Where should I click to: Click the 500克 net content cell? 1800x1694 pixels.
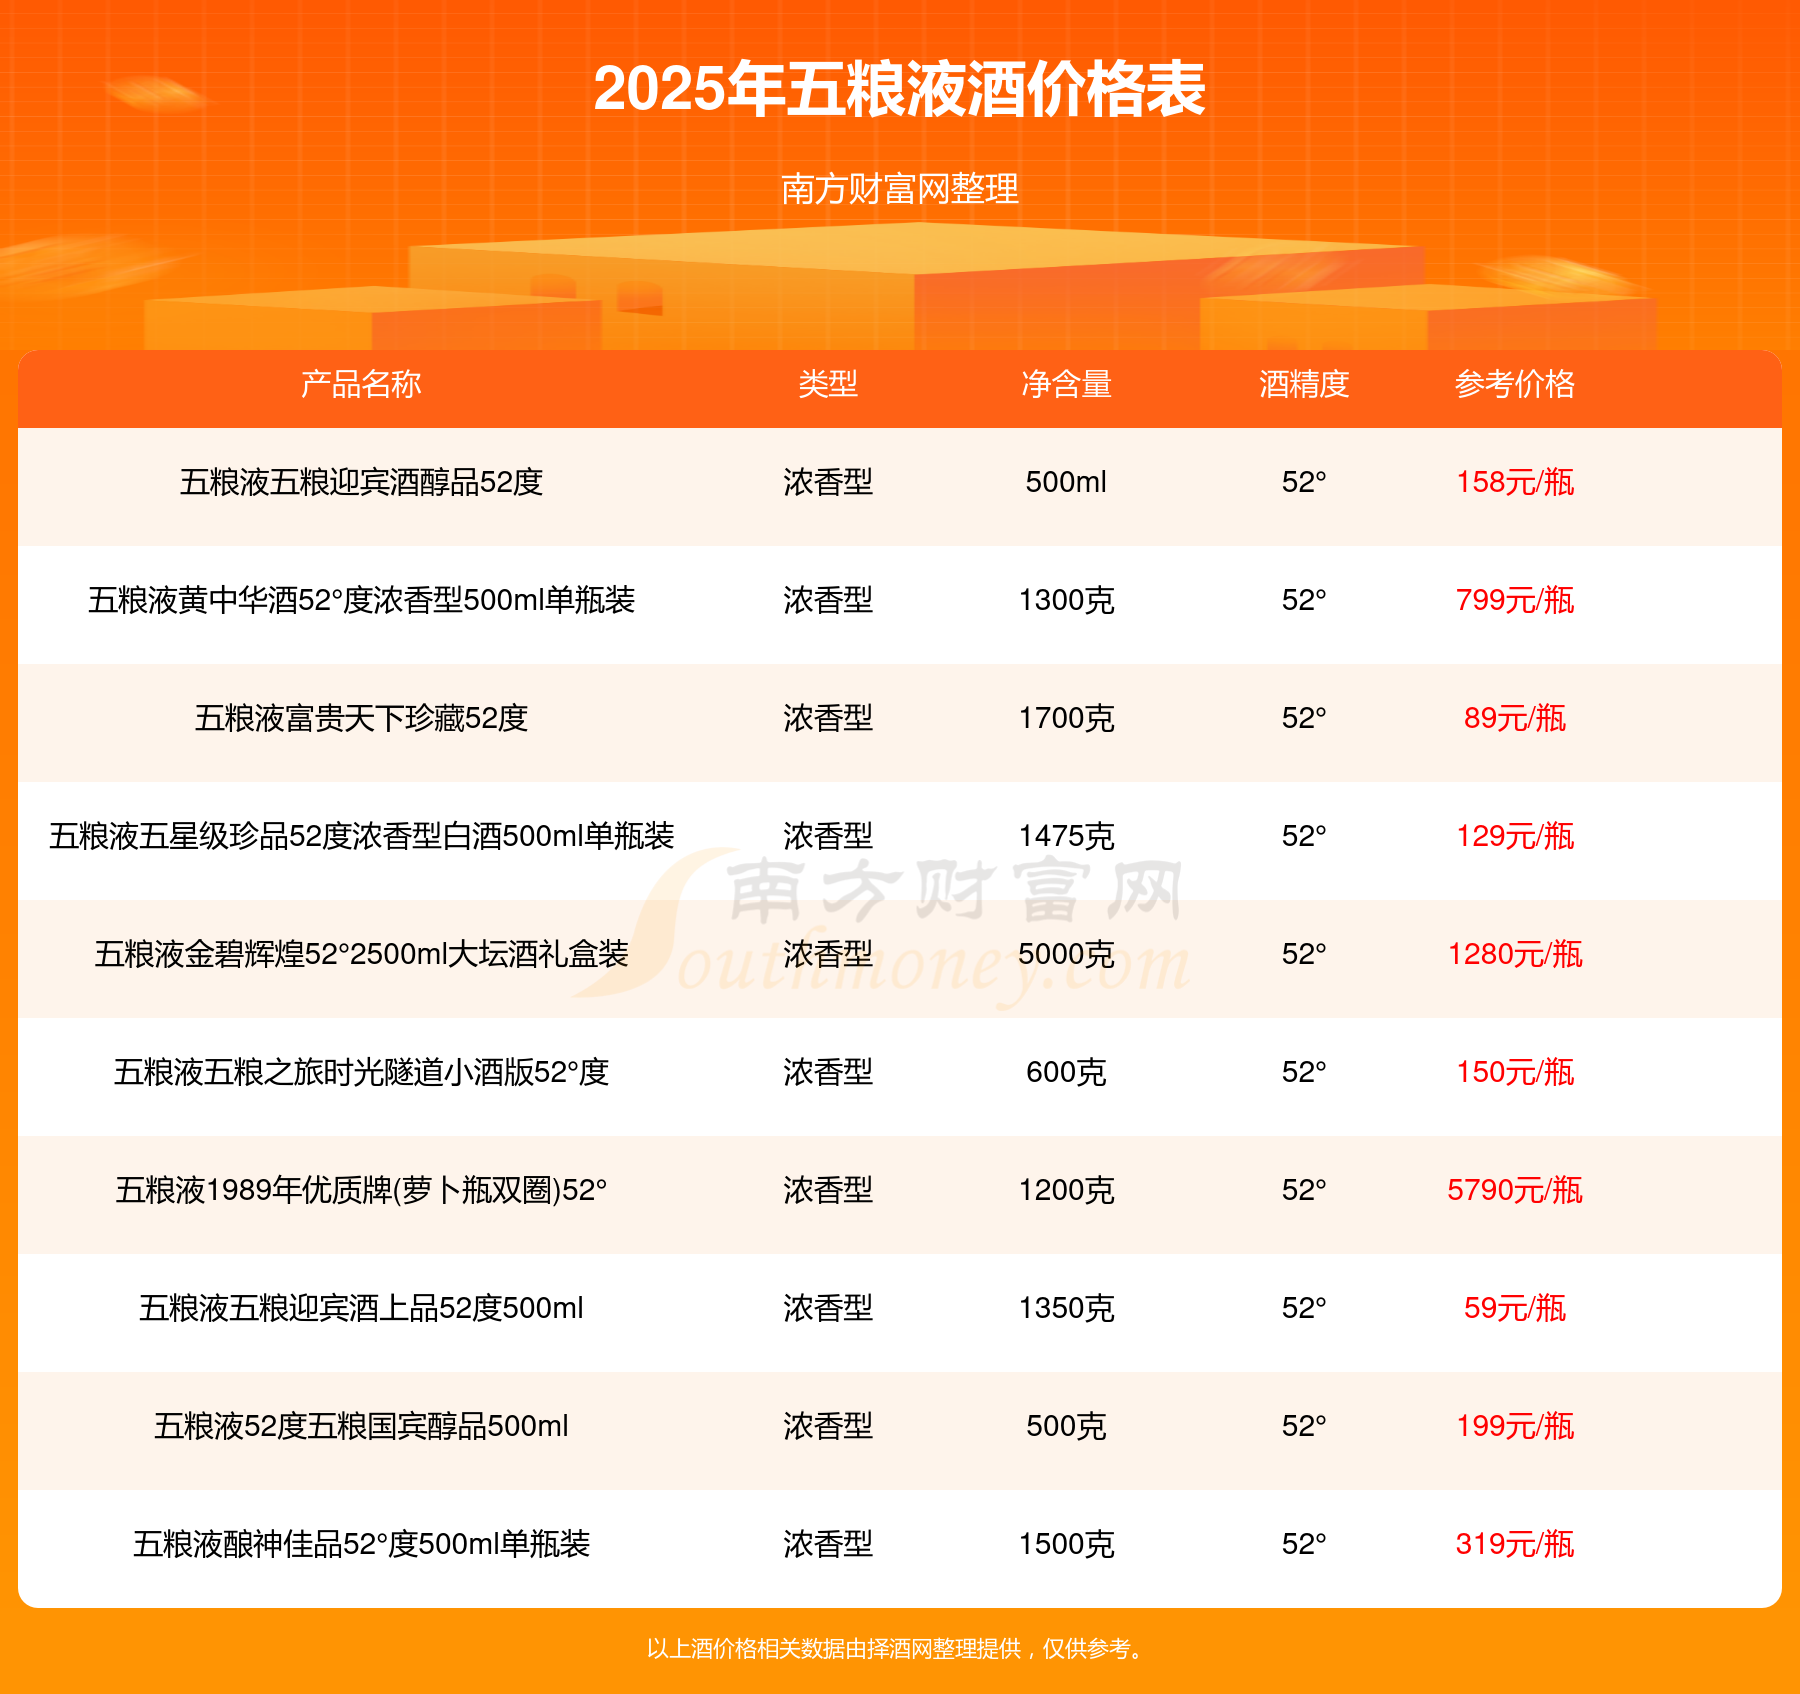coord(1066,1426)
